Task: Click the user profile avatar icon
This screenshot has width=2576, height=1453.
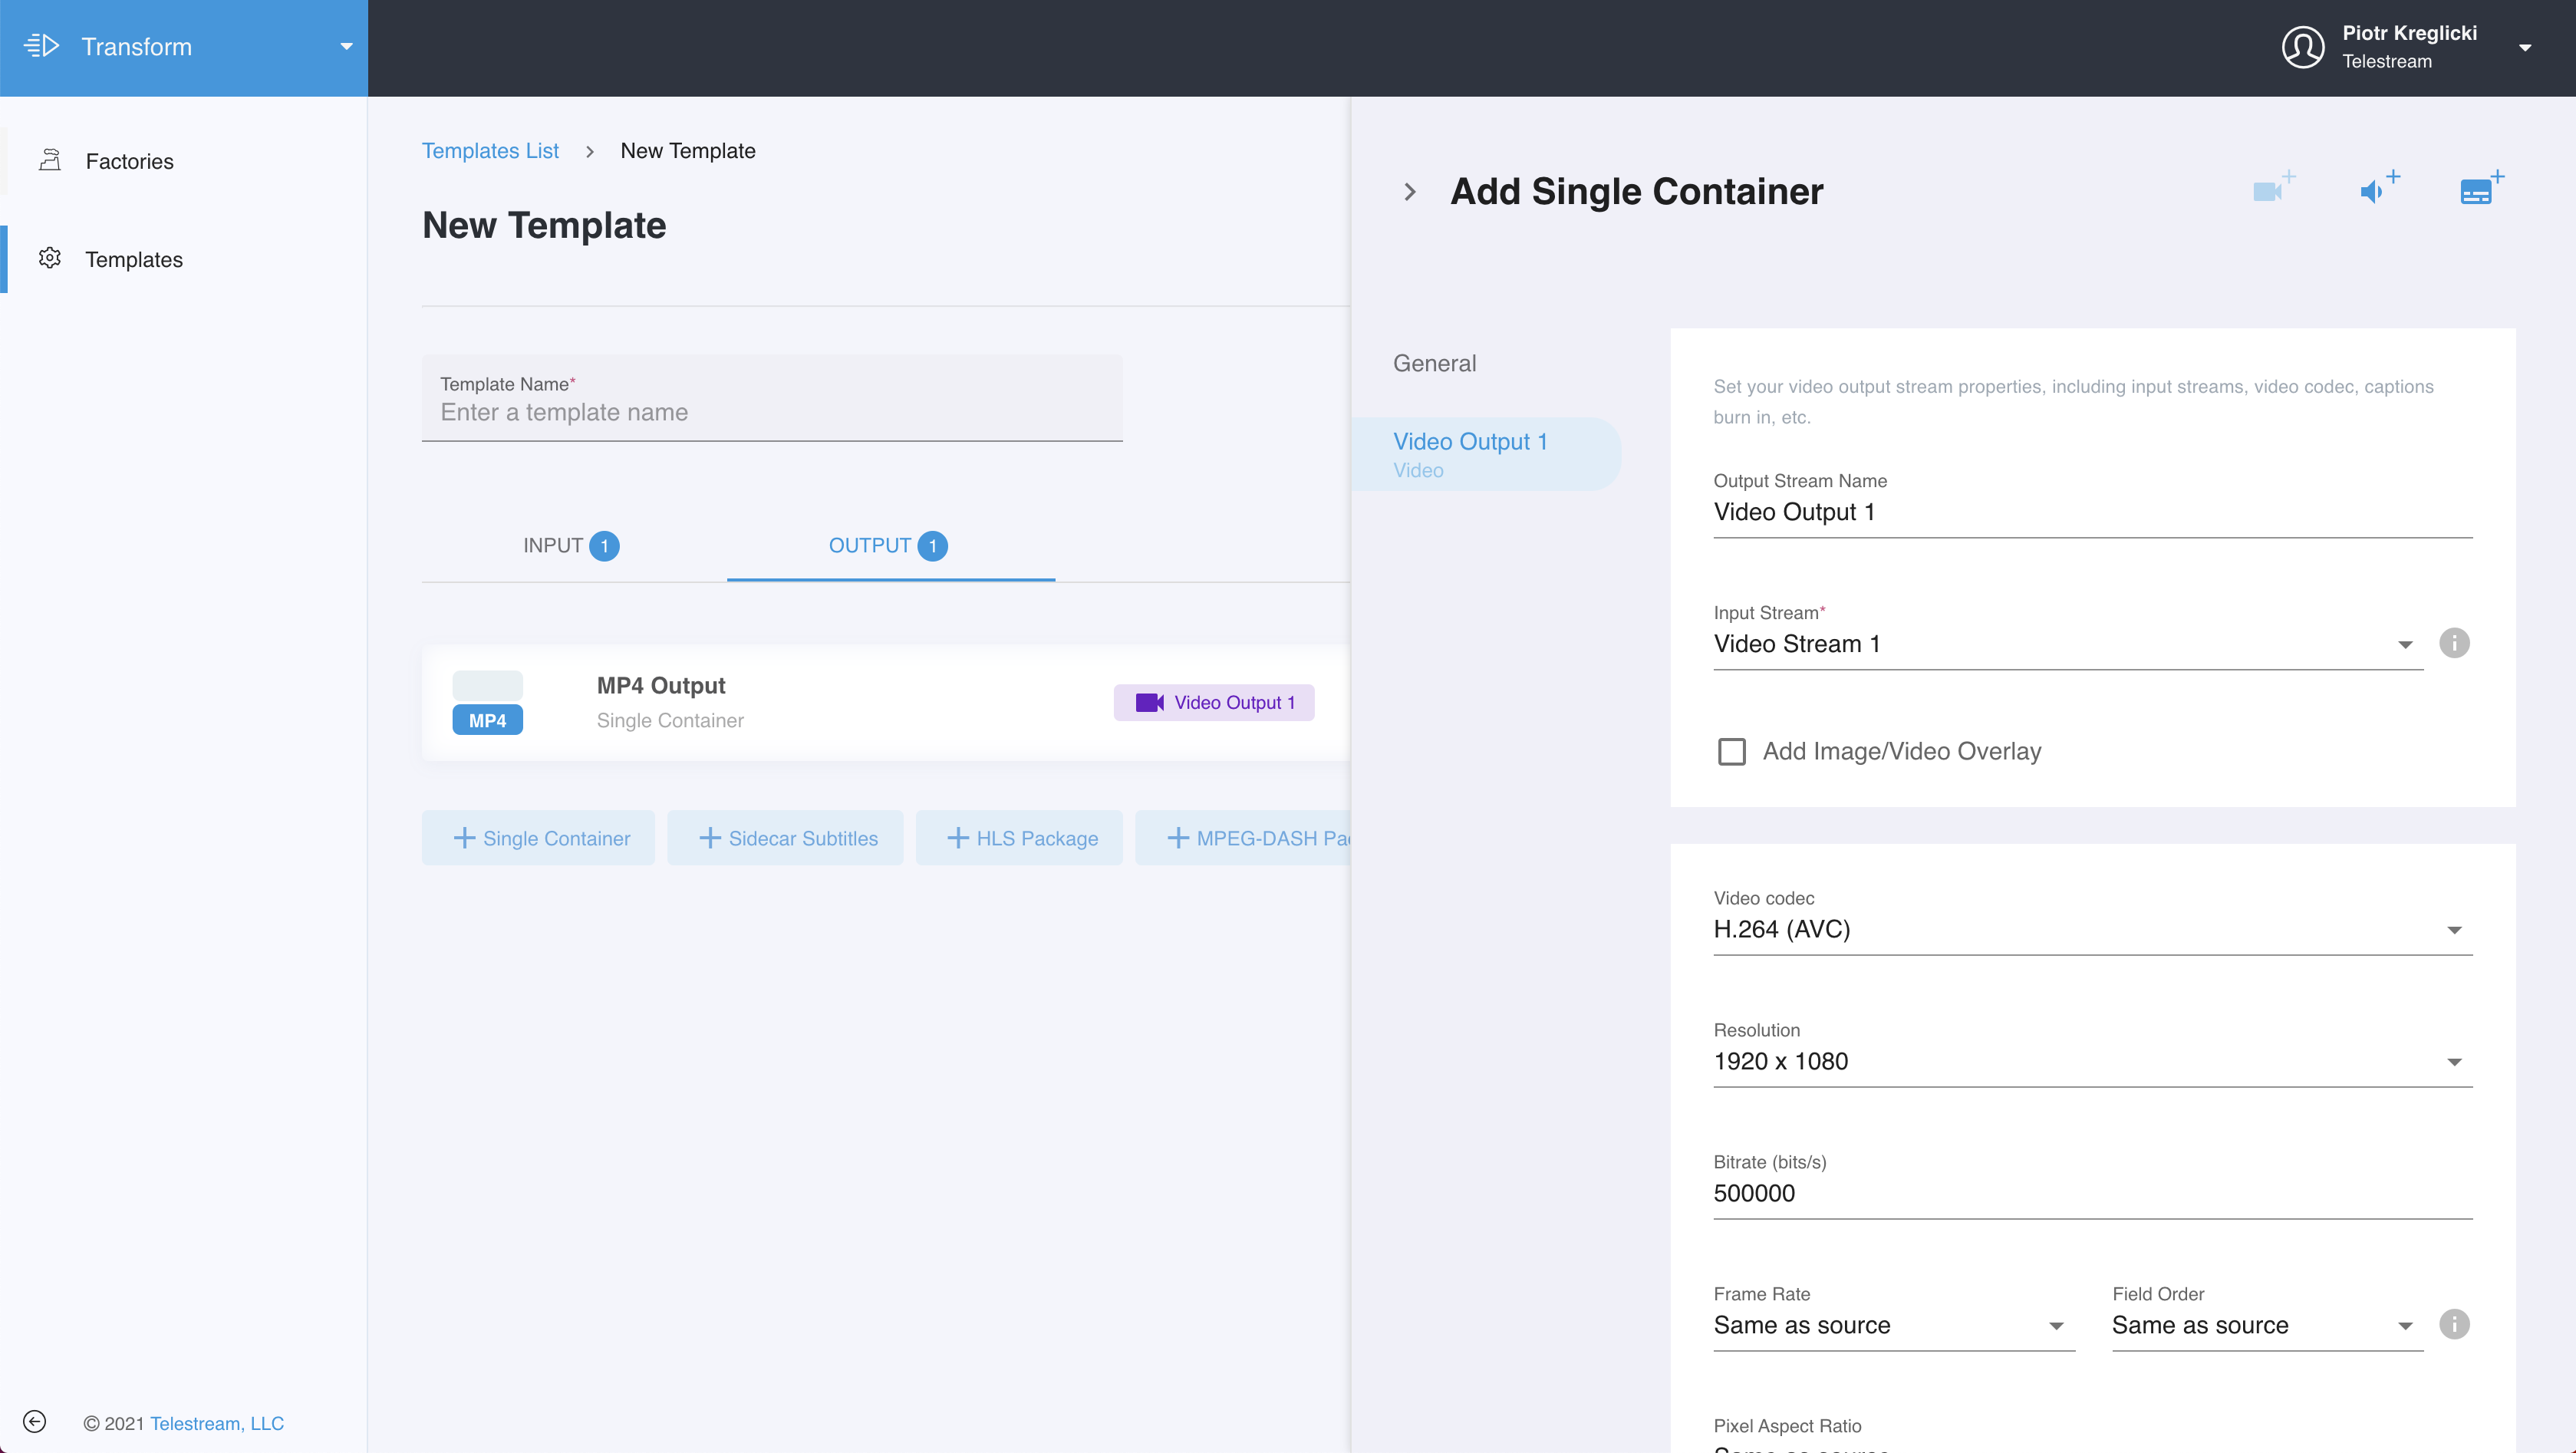Action: pyautogui.click(x=2302, y=47)
